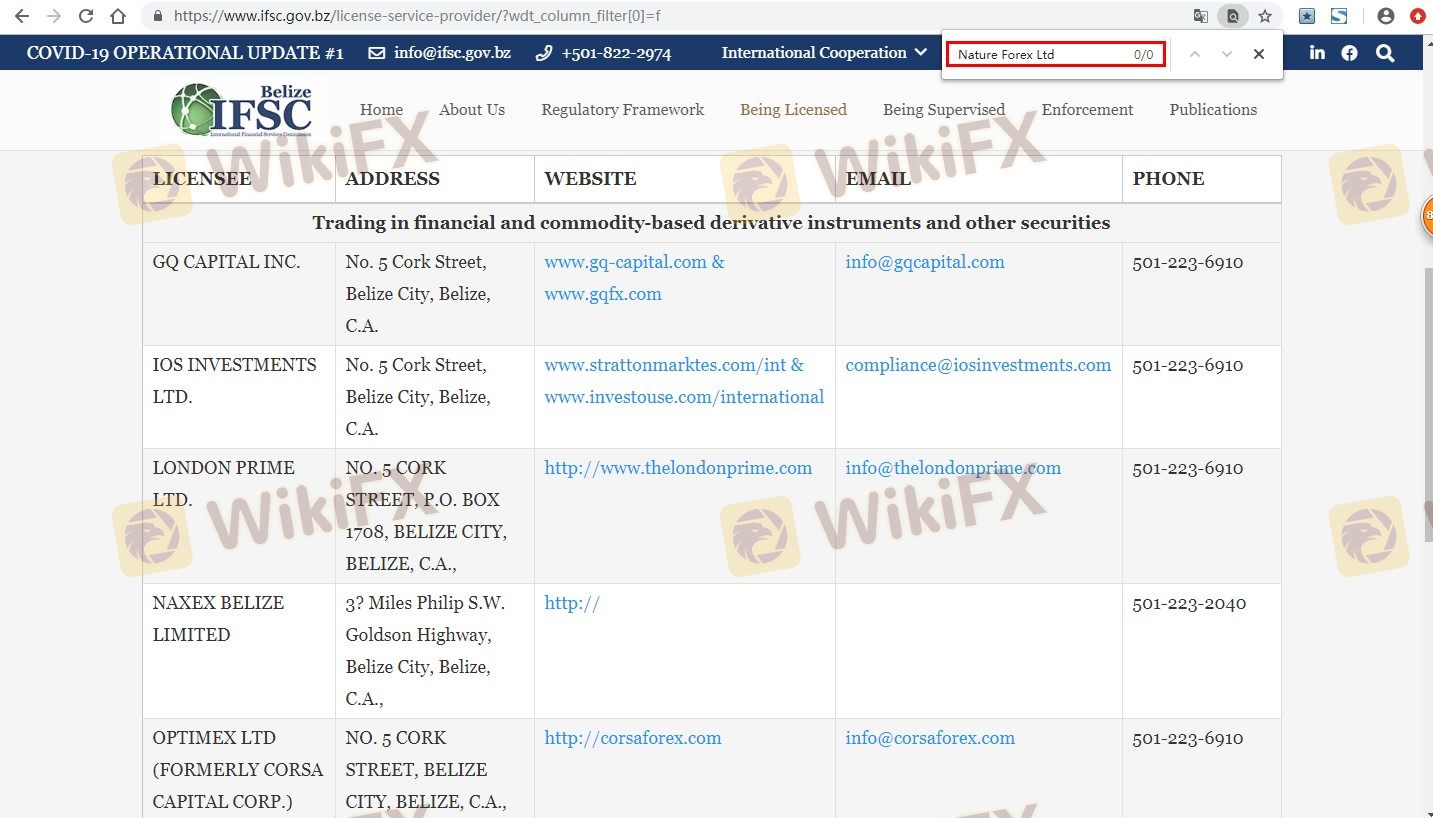Select the GQ CAPITAL INC. licensee cell
This screenshot has width=1433, height=818.
pos(239,294)
